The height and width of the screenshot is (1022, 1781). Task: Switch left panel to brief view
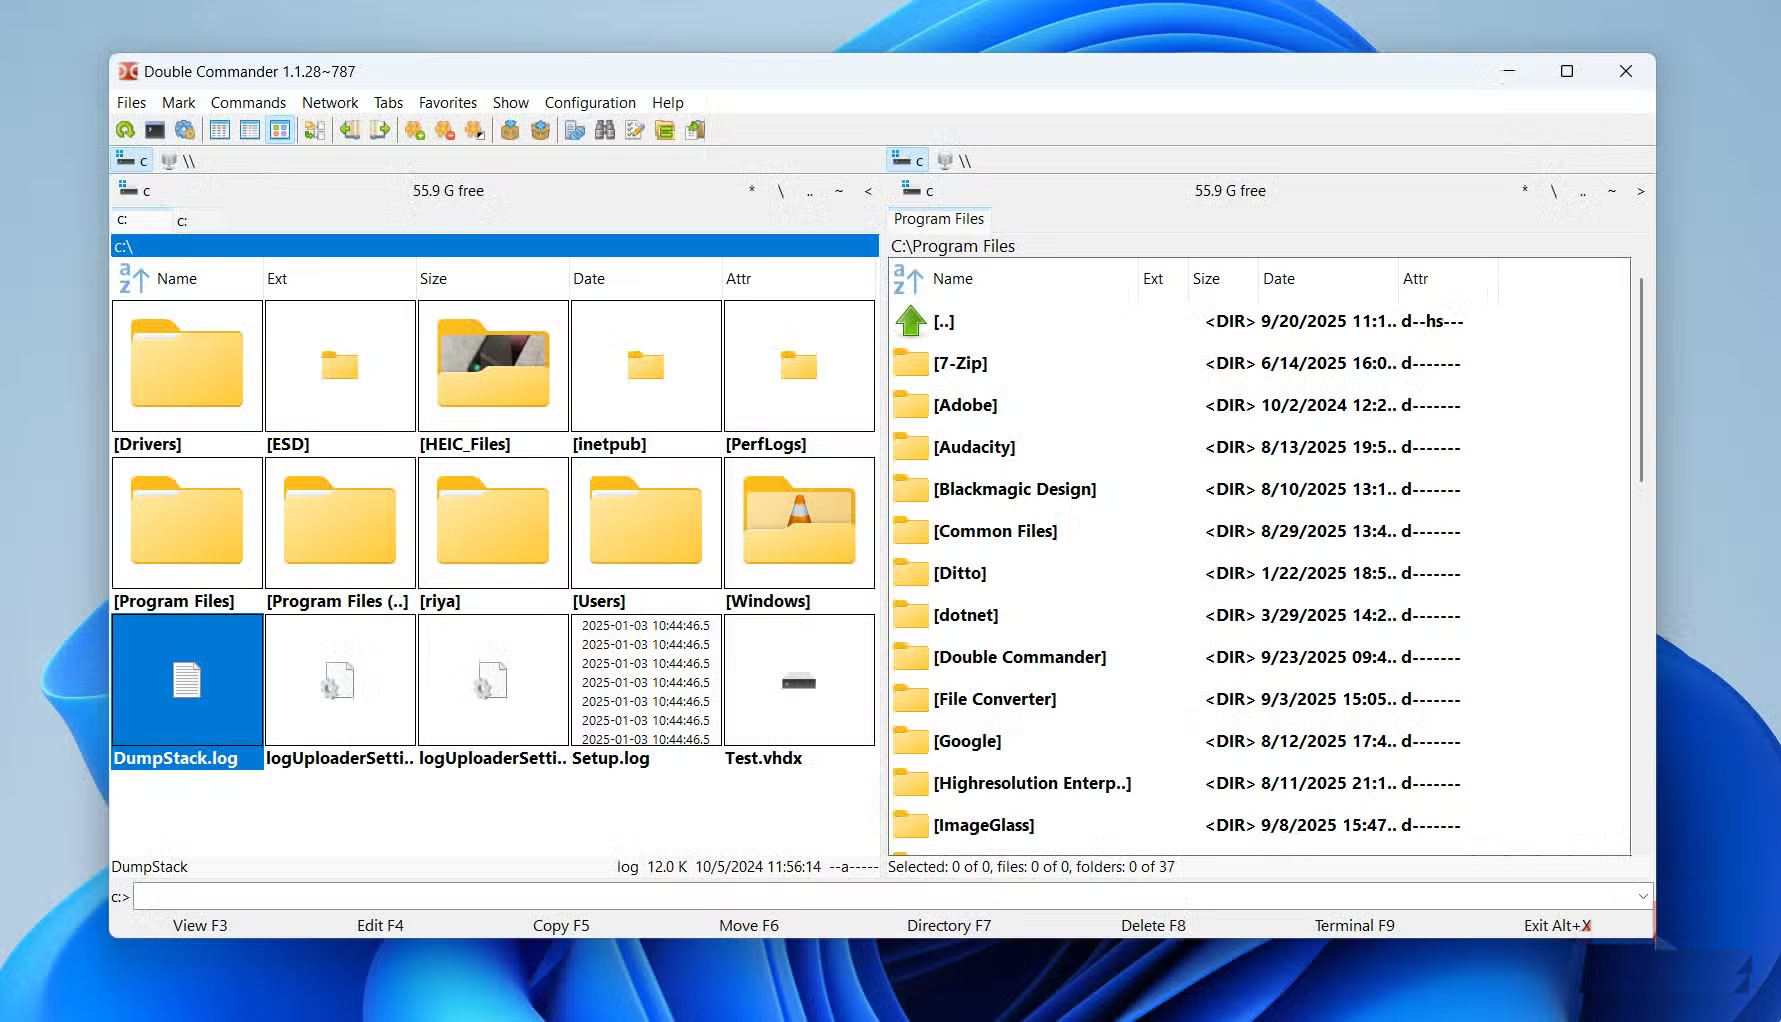pyautogui.click(x=219, y=130)
